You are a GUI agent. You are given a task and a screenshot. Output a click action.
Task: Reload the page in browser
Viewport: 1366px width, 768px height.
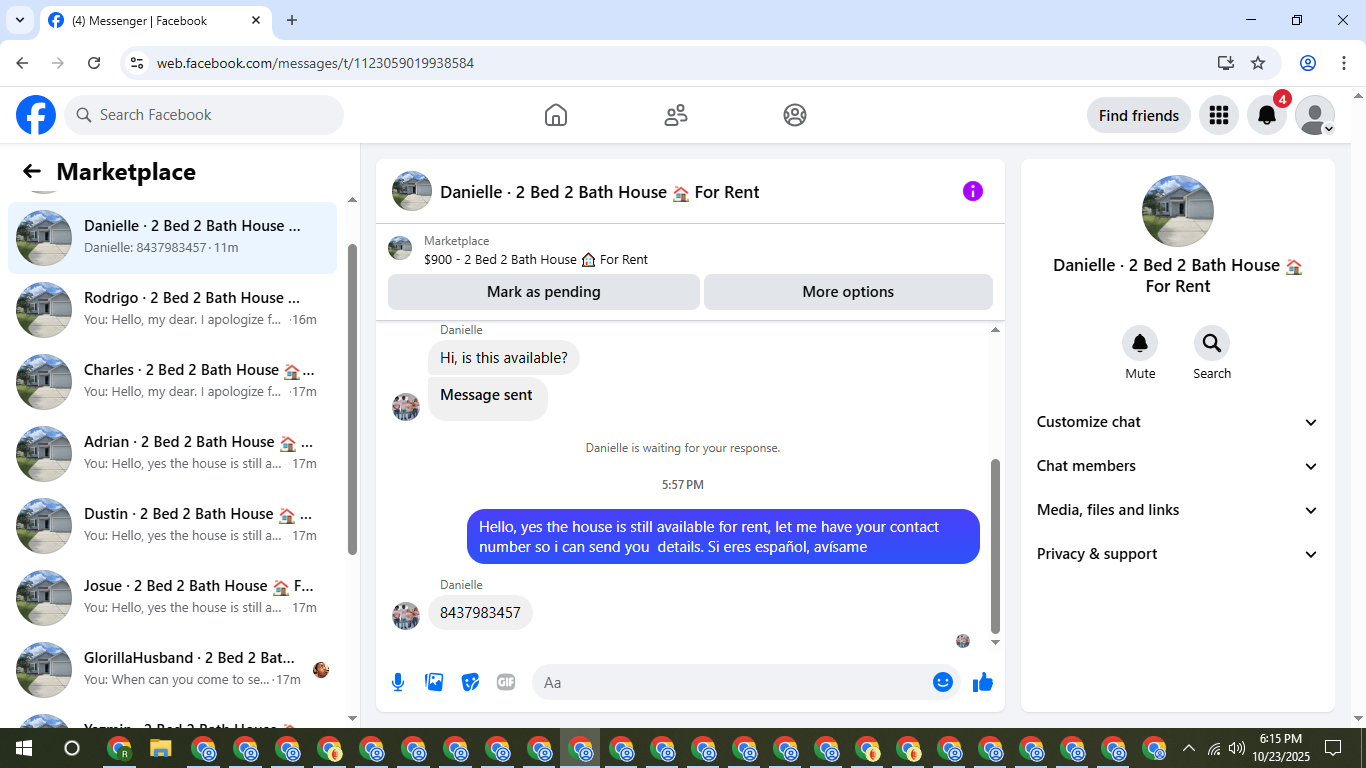pos(94,63)
